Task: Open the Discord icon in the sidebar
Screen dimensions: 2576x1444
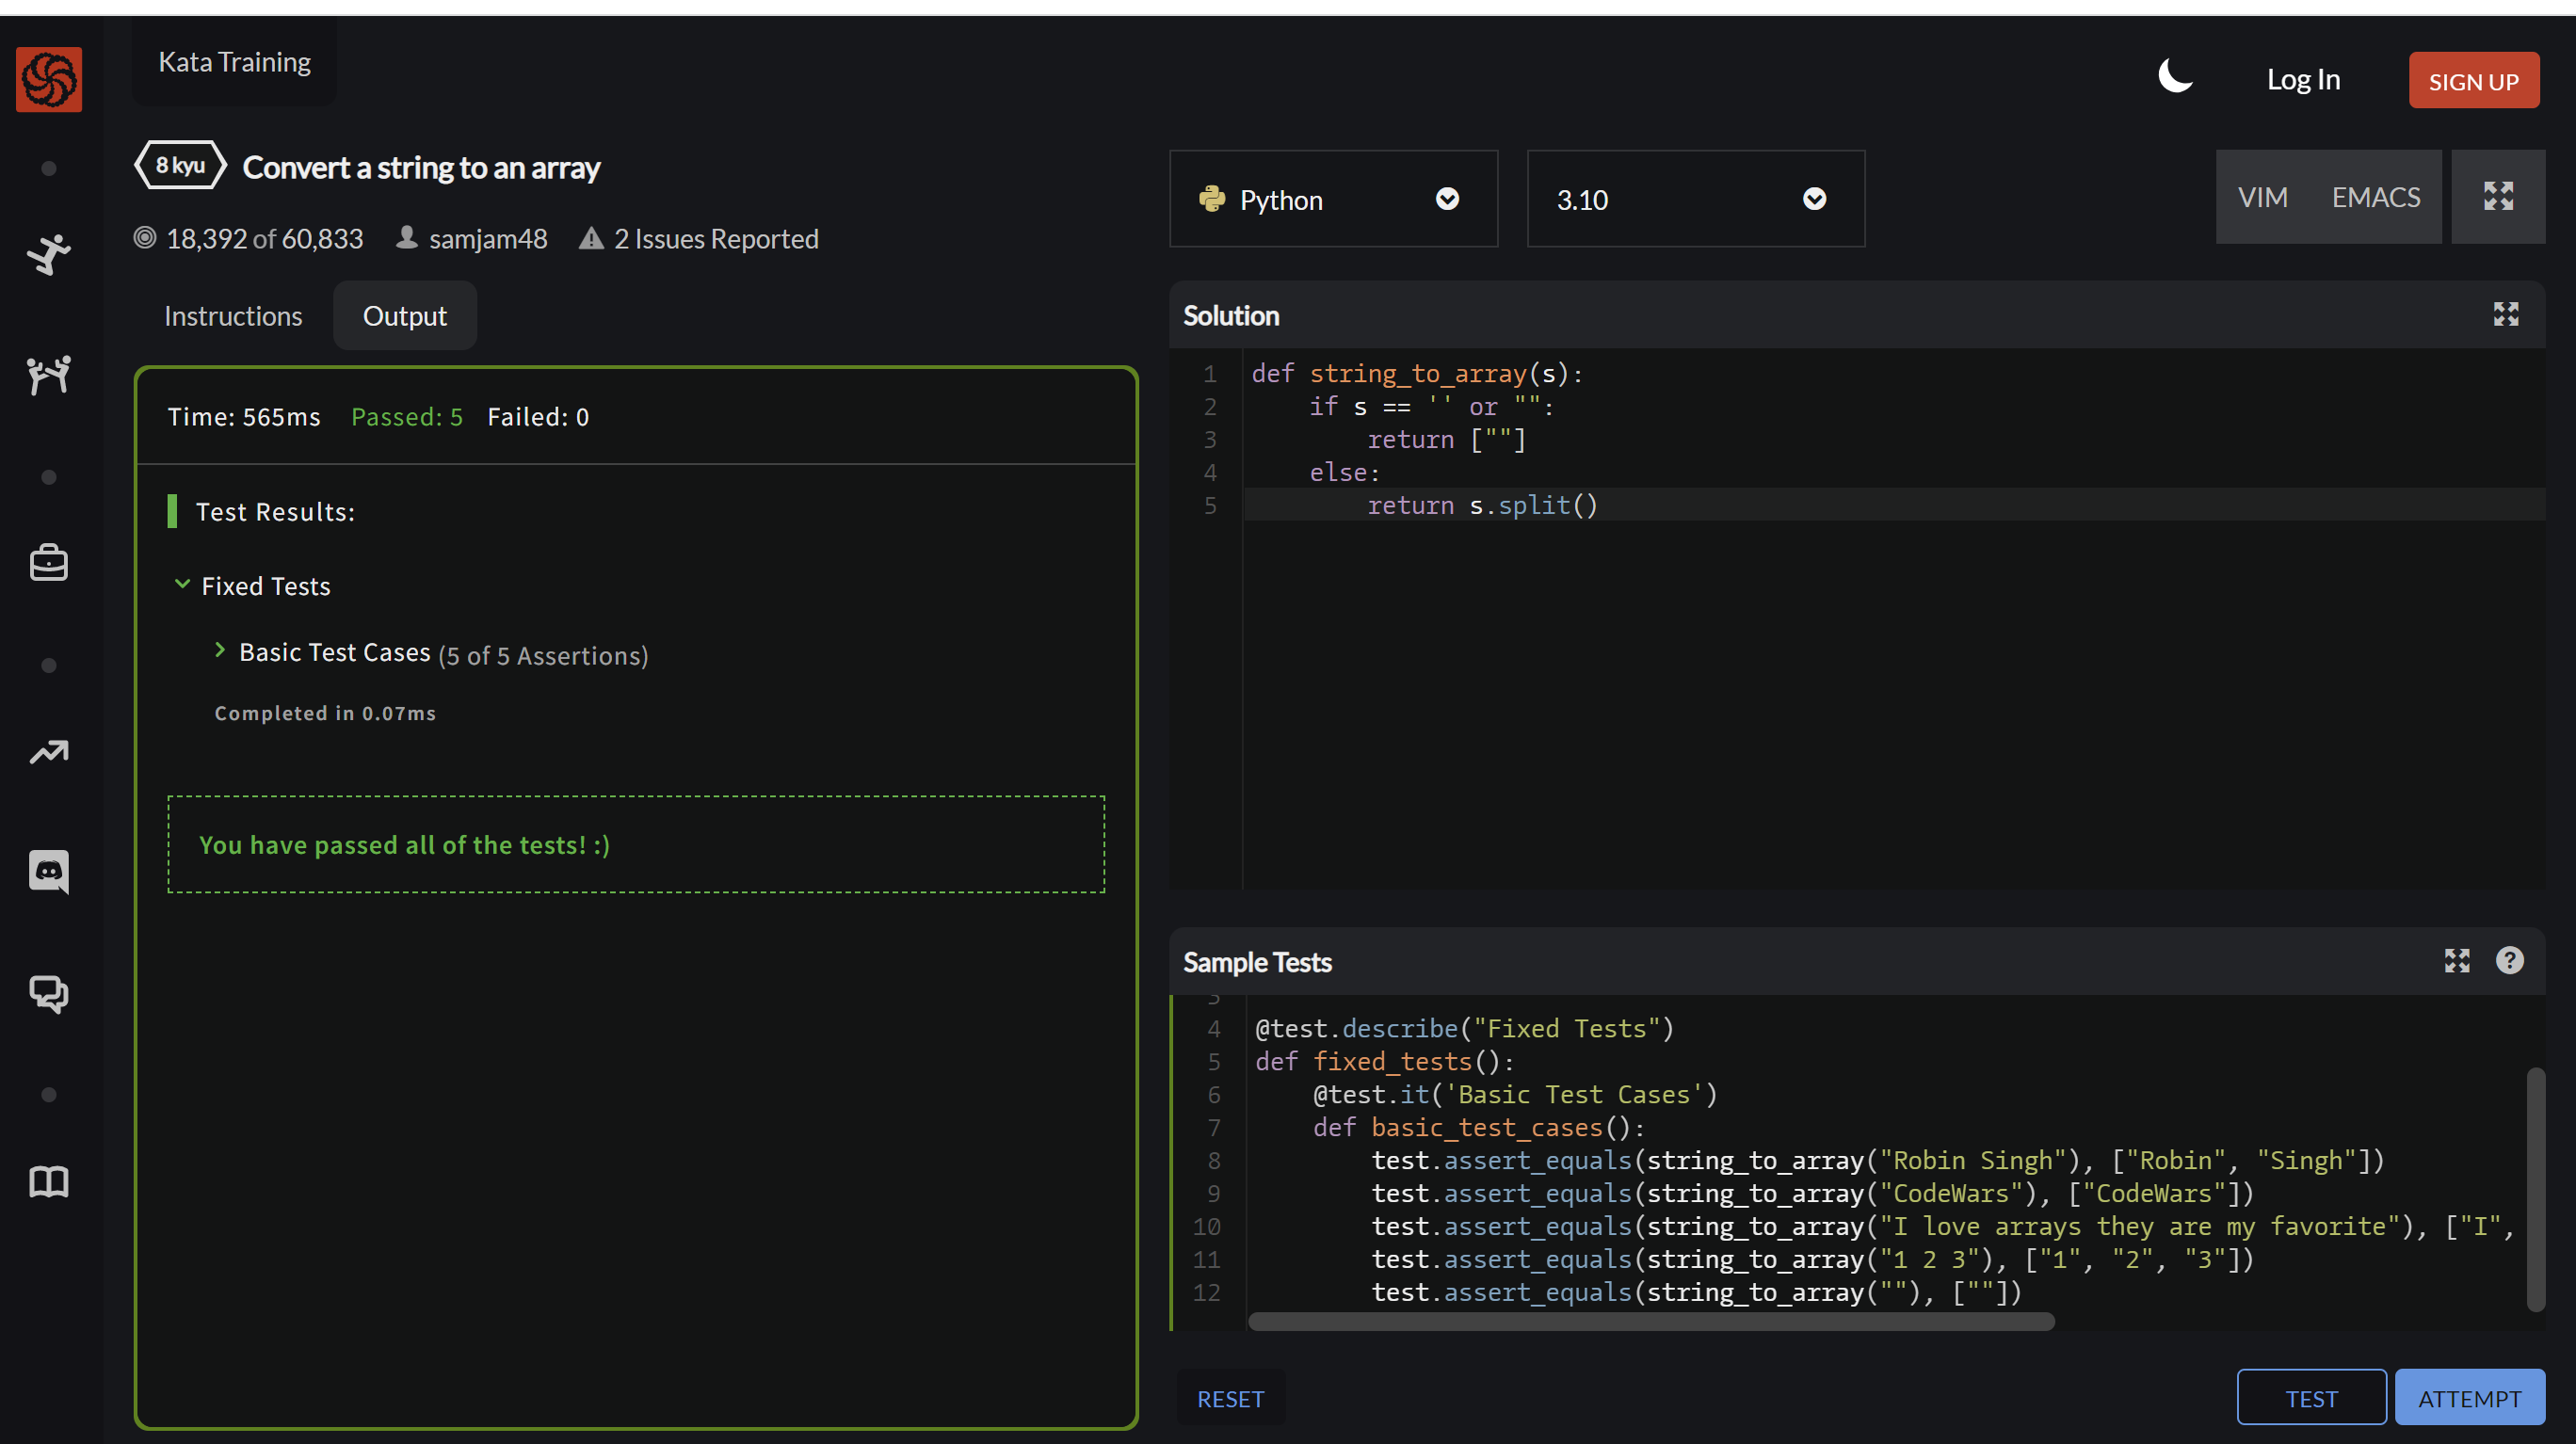Action: click(x=48, y=872)
